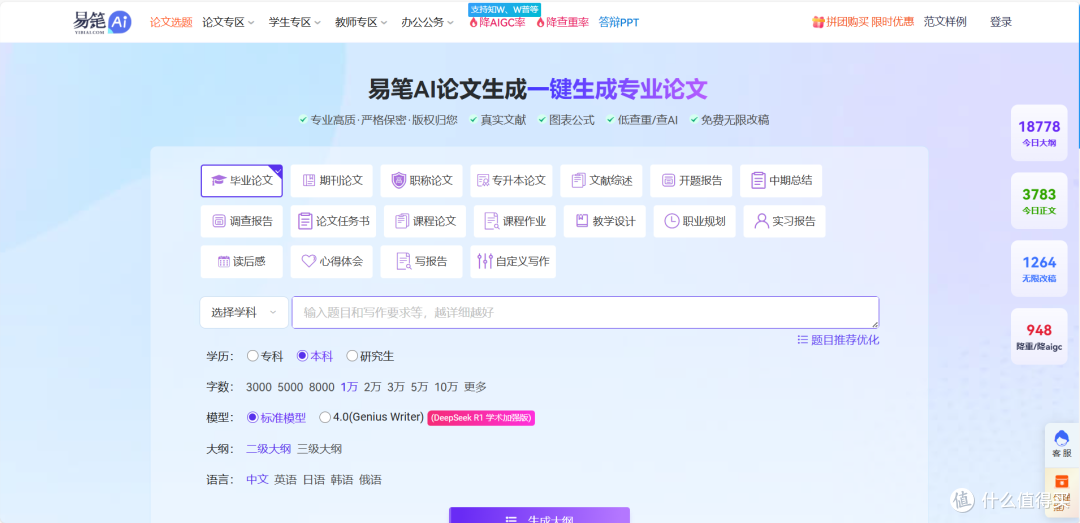Image resolution: width=1080 pixels, height=523 pixels.
Task: Select 标准模型 radio button
Action: click(252, 418)
